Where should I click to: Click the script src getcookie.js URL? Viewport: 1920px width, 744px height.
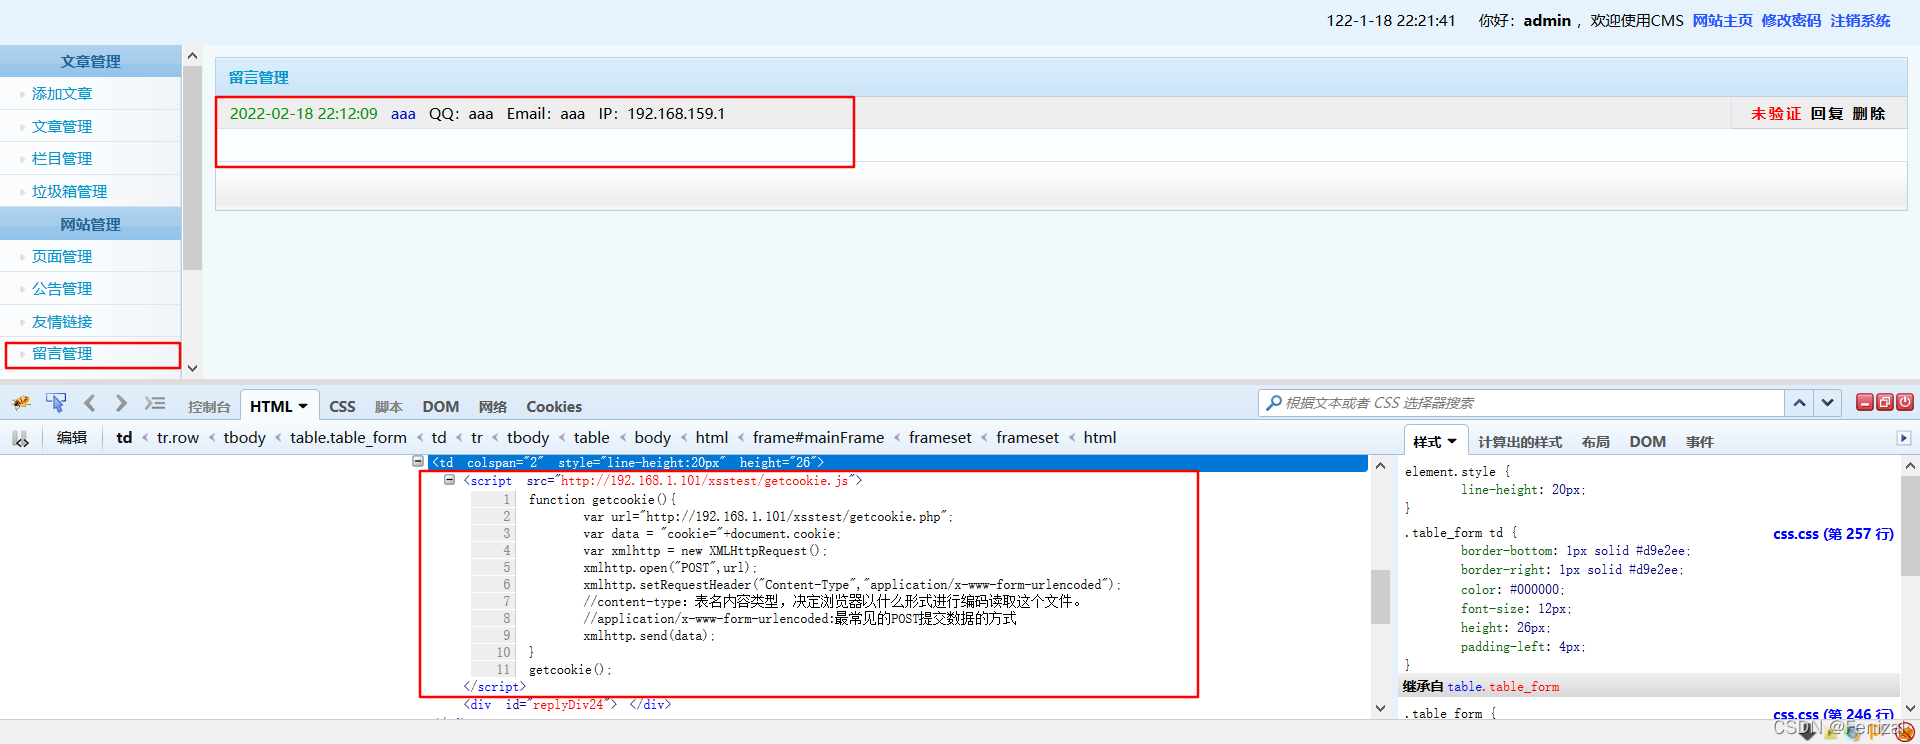pyautogui.click(x=704, y=481)
